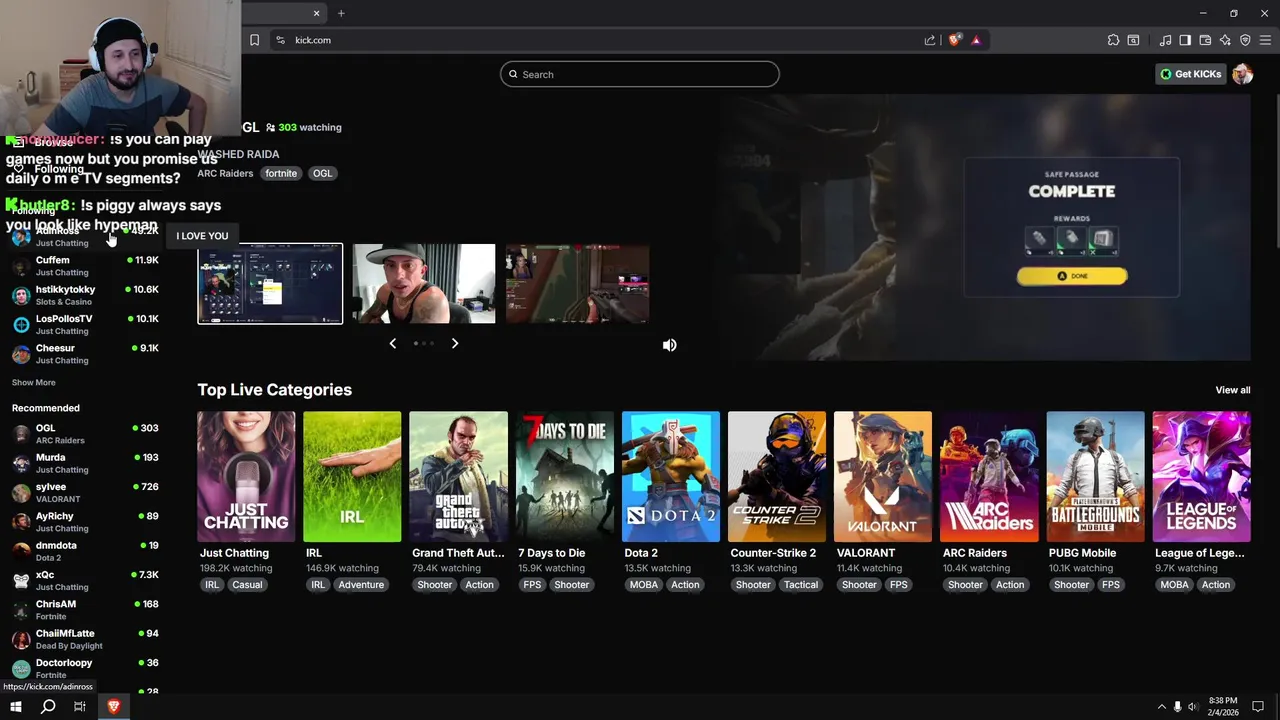The width and height of the screenshot is (1280, 720).
Task: Click the taskbar volume speaker icon
Action: 1192,707
